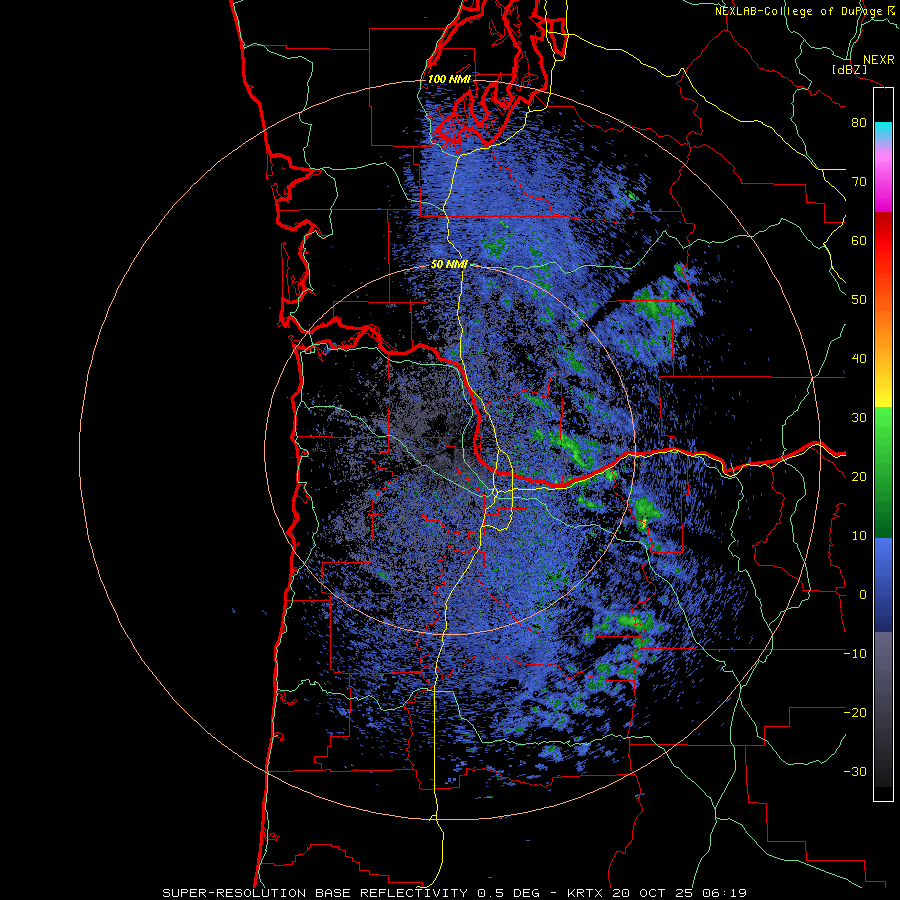Viewport: 900px width, 900px height.
Task: Click the 100 NMI range ring label
Action: click(x=449, y=79)
